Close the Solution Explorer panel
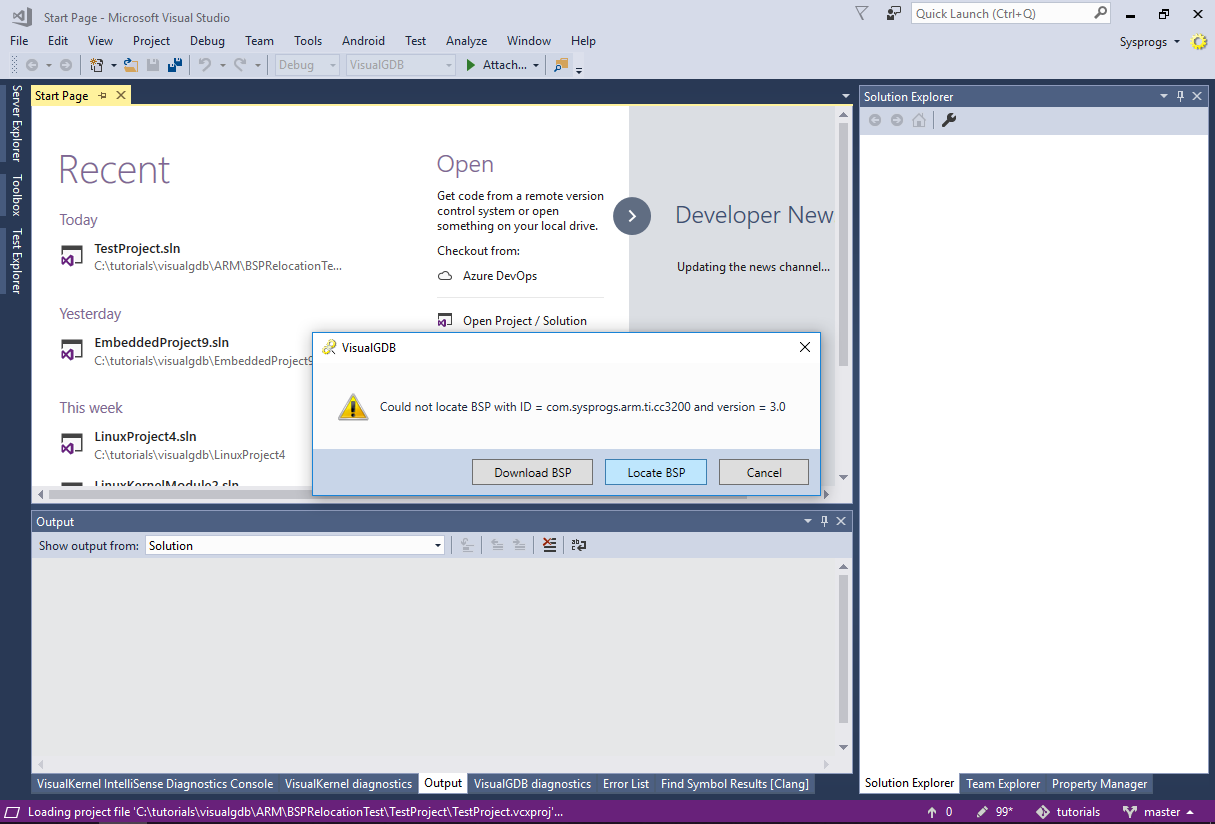 click(x=1197, y=96)
